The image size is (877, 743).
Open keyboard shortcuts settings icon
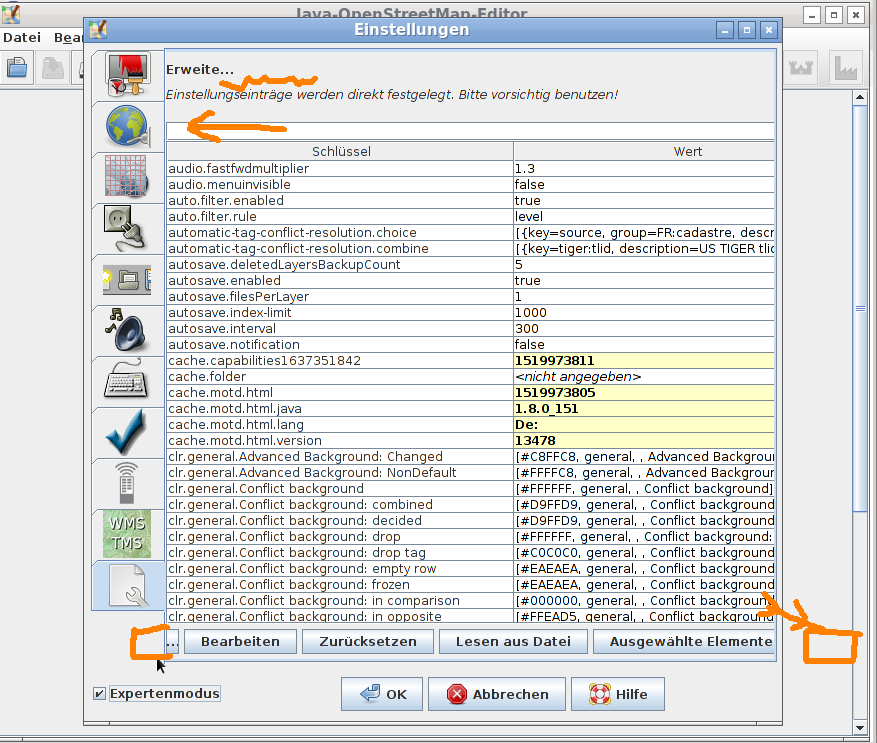pyautogui.click(x=127, y=382)
